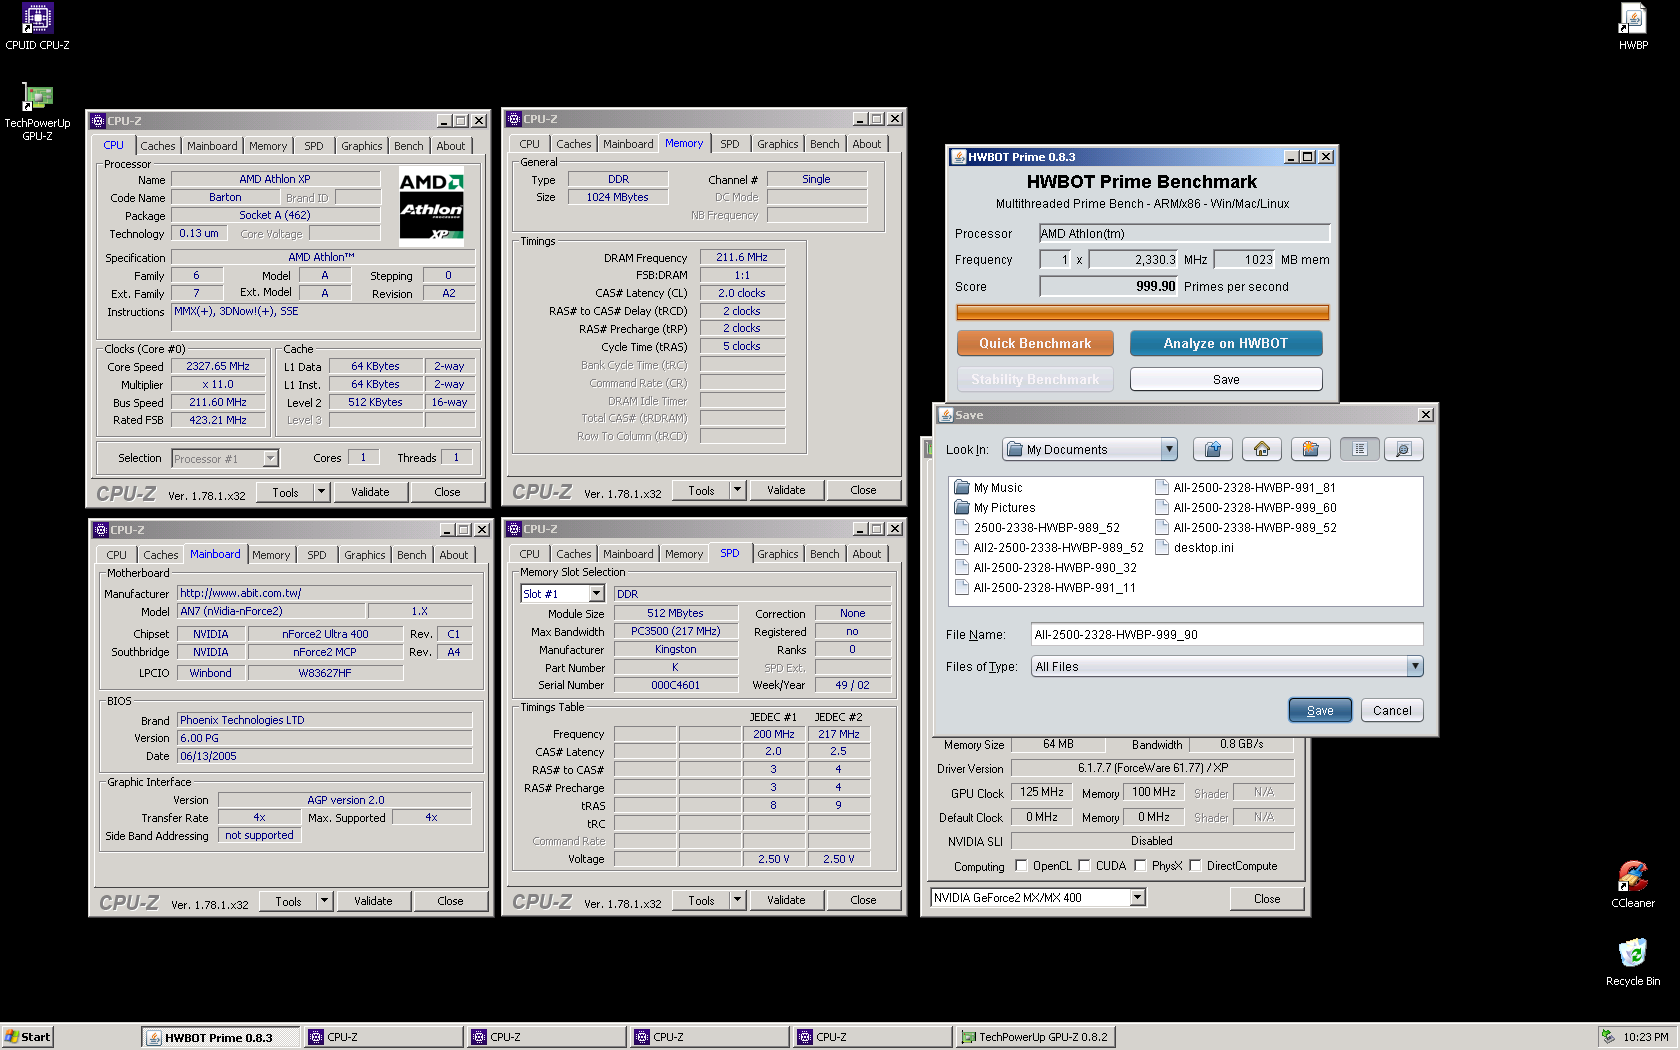Open the GeForce2 MX/MX 400 GPU dropdown
This screenshot has width=1680, height=1050.
pos(1137,898)
